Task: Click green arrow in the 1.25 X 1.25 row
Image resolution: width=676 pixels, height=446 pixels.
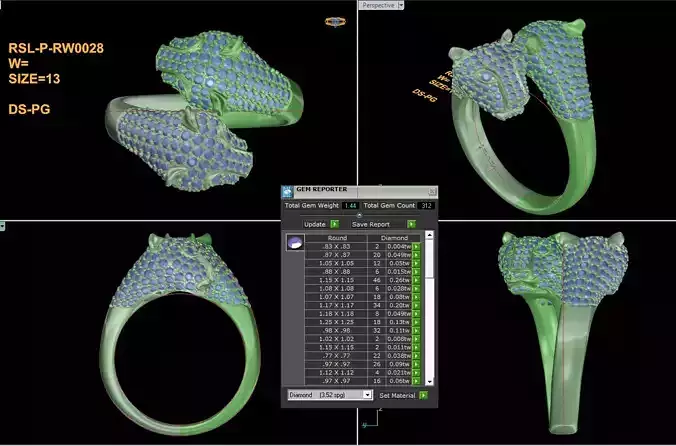Action: (416, 322)
